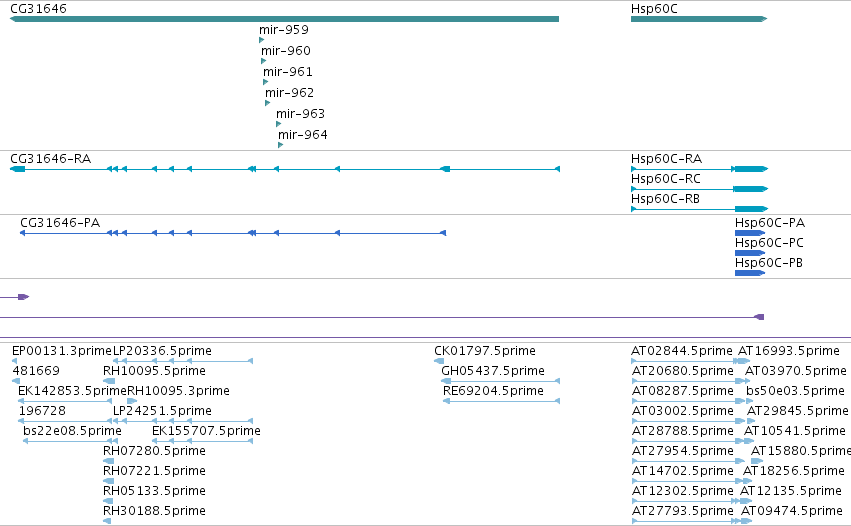Click the GH05437.5prime EST label
The image size is (851, 526).
[x=493, y=371]
